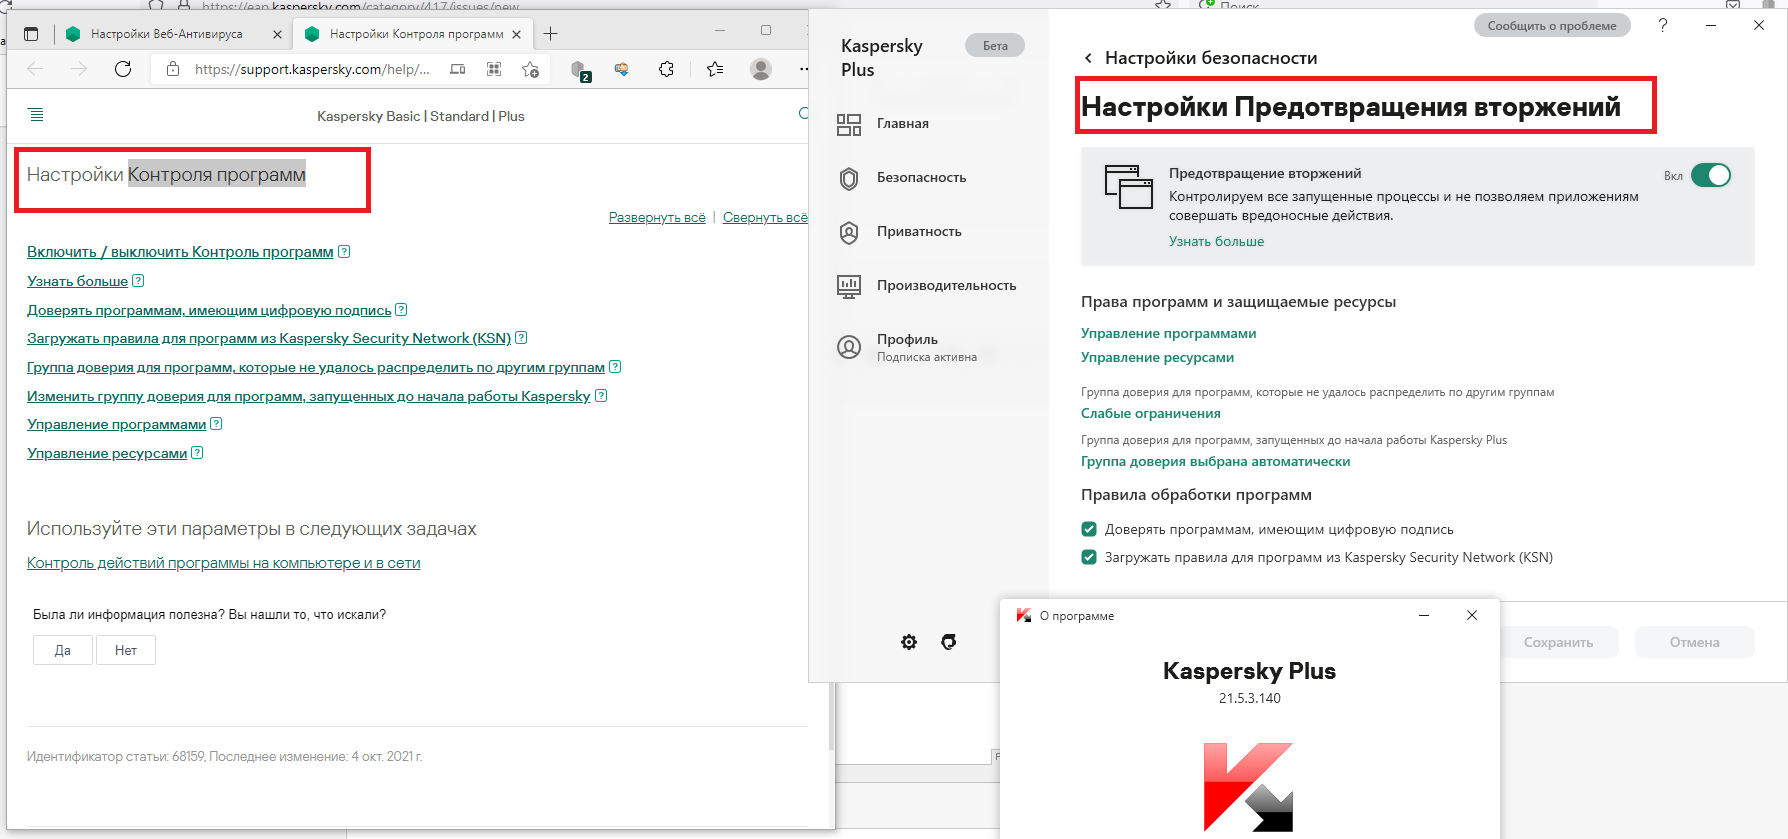
Task: Open the browser settings and more menu
Action: [x=803, y=69]
